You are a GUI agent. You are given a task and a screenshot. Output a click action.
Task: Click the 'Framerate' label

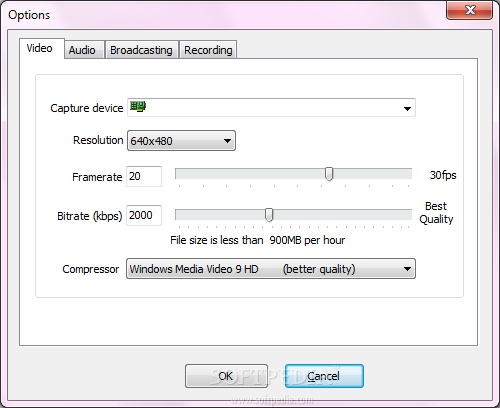coord(97,177)
